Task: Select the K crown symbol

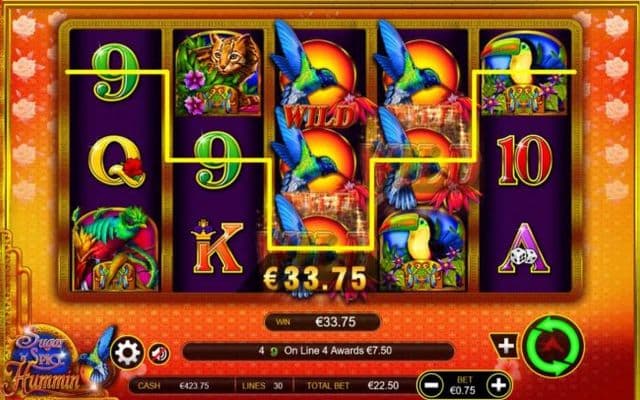Action: click(217, 247)
